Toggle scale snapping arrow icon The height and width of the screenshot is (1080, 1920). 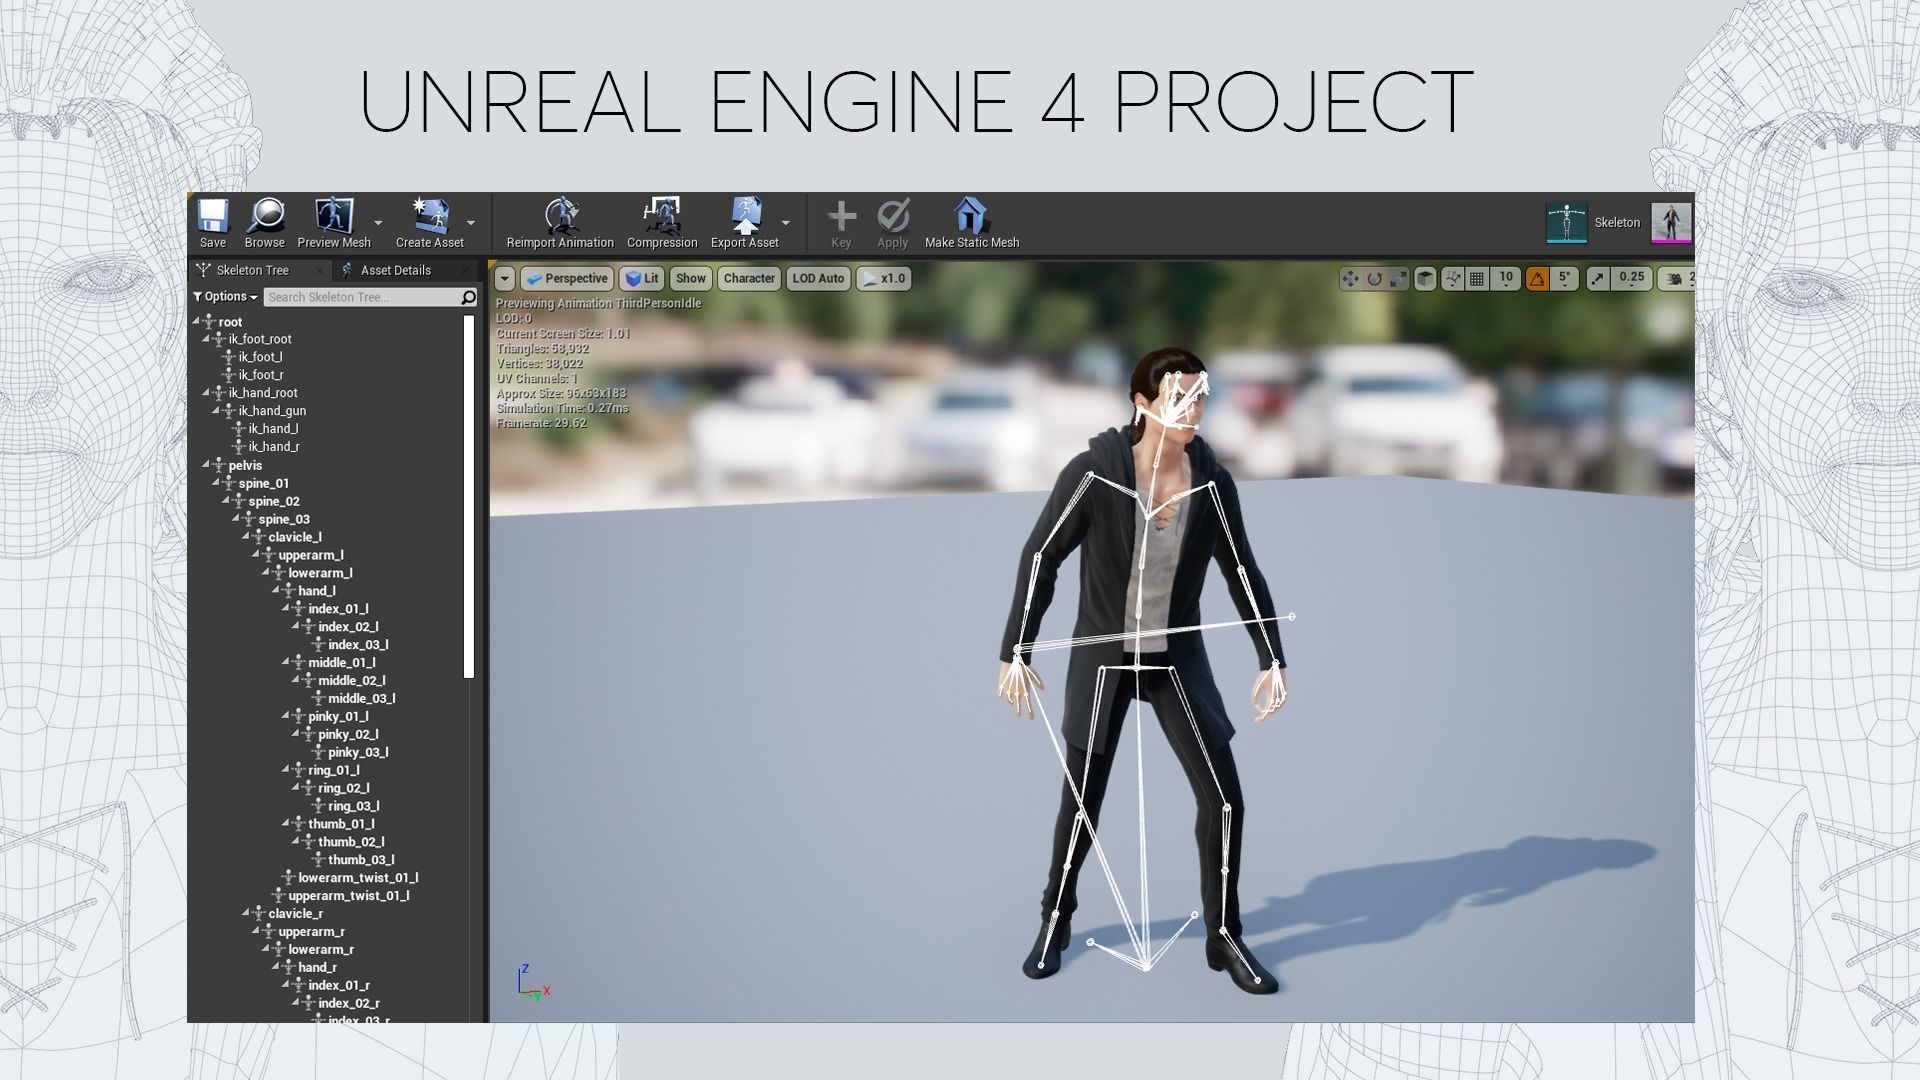pyautogui.click(x=1597, y=279)
